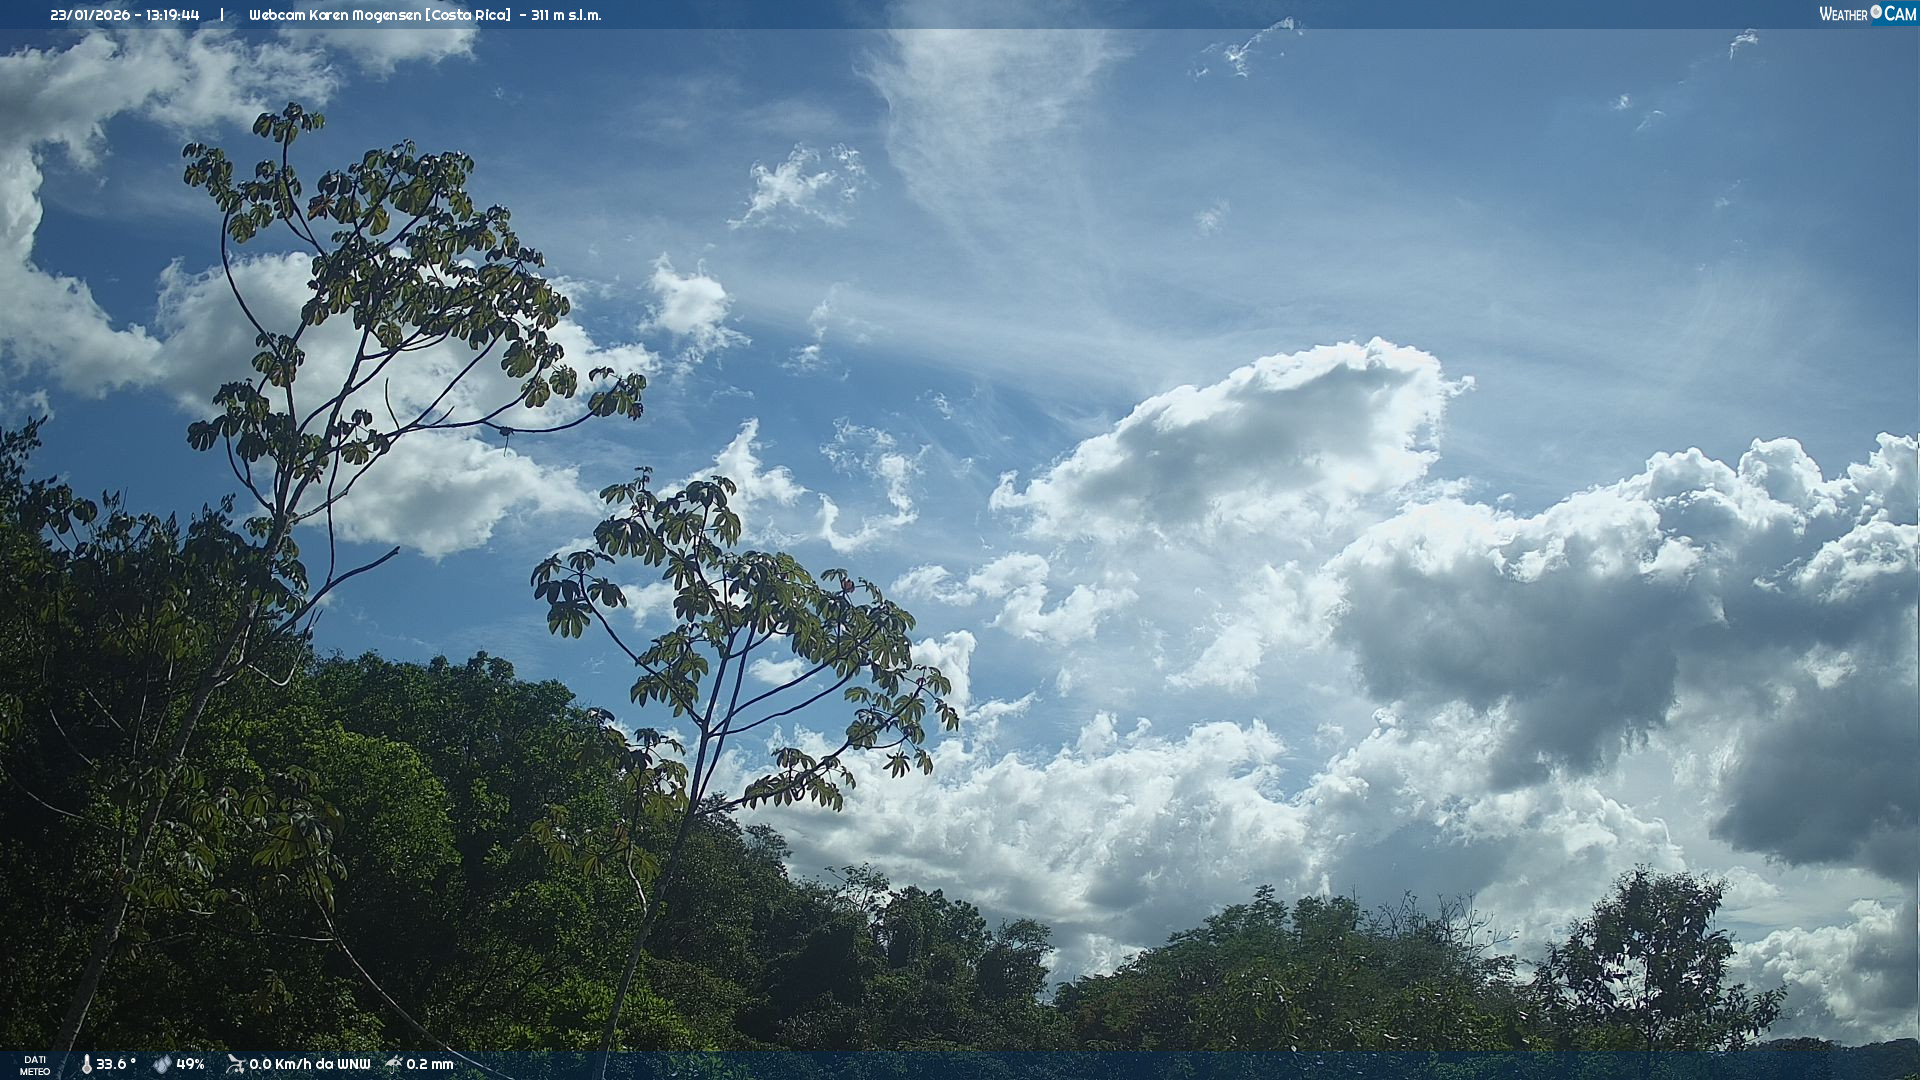Click the humidity water drops icon
This screenshot has height=1080, width=1920.
pos(162,1064)
